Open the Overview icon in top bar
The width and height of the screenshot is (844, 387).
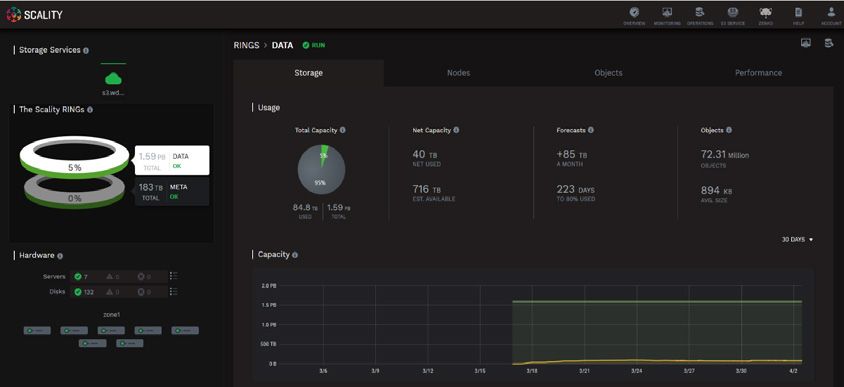coord(634,16)
